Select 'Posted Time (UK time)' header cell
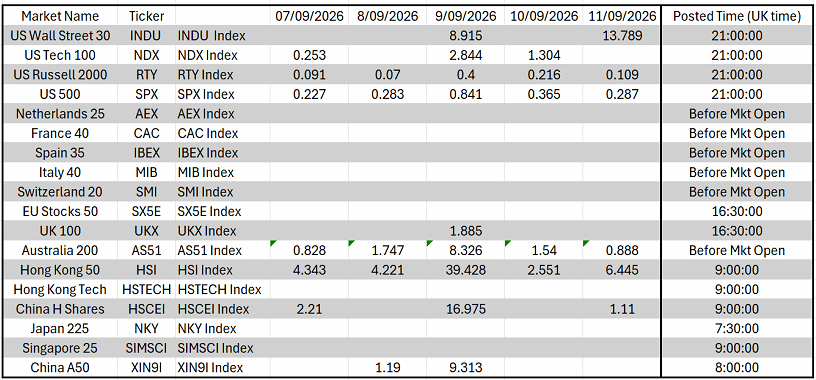816x380 pixels. 736,16
